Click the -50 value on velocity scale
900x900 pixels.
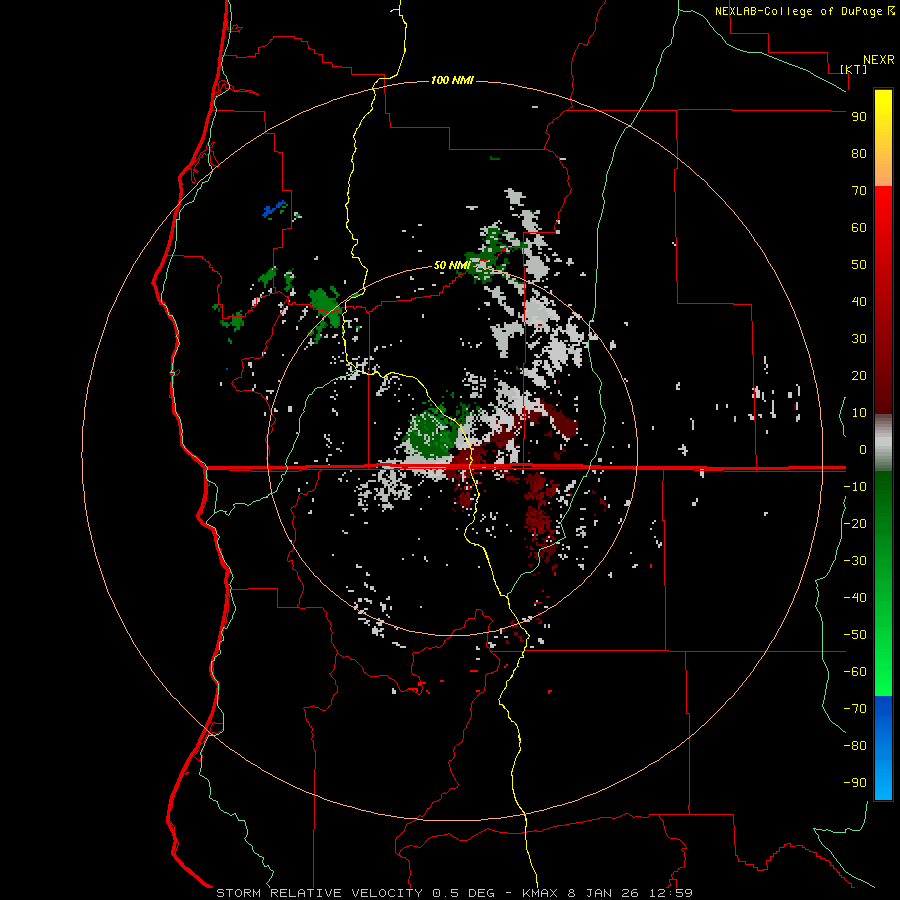click(x=855, y=635)
